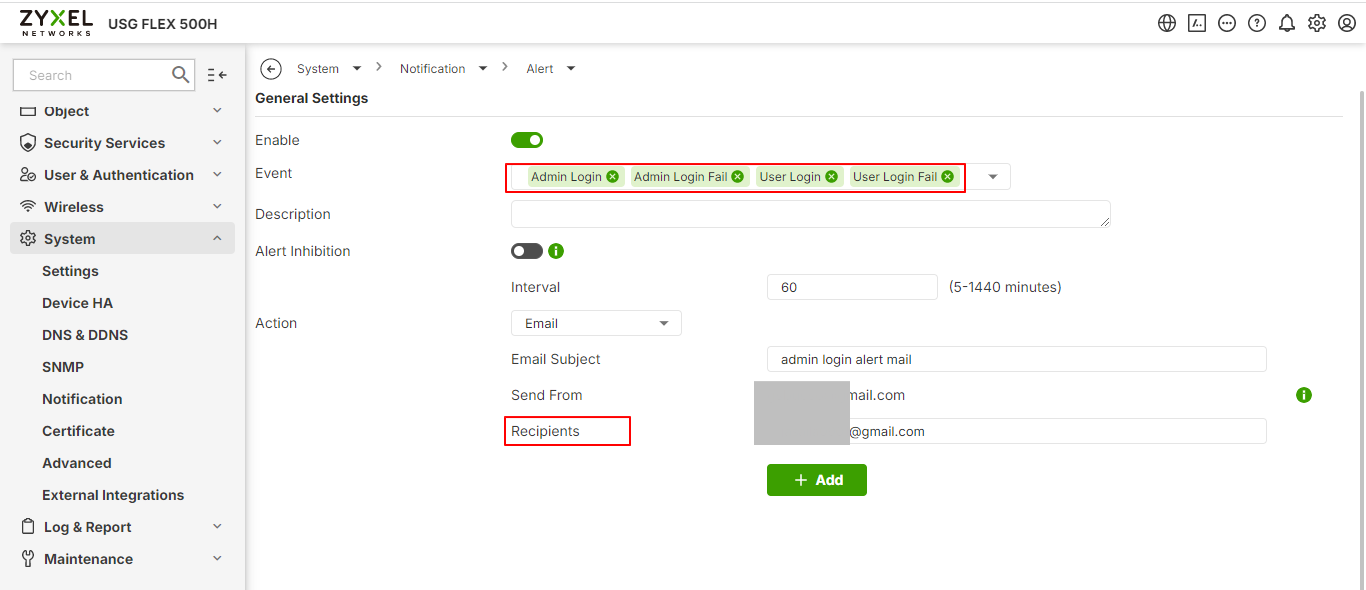
Task: Collapse the sidebar menu icon
Action: [x=217, y=75]
